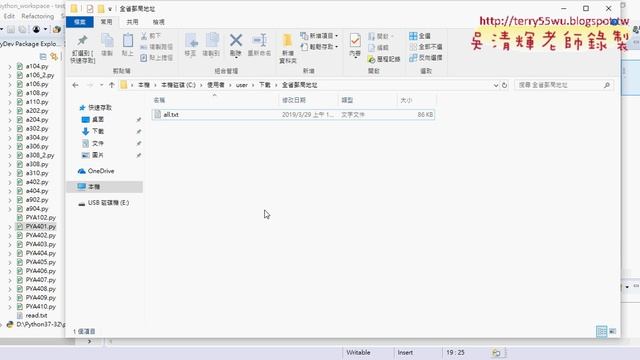This screenshot has height=360, width=640.
Task: Sort by Size (大小) column header
Action: pyautogui.click(x=416, y=100)
